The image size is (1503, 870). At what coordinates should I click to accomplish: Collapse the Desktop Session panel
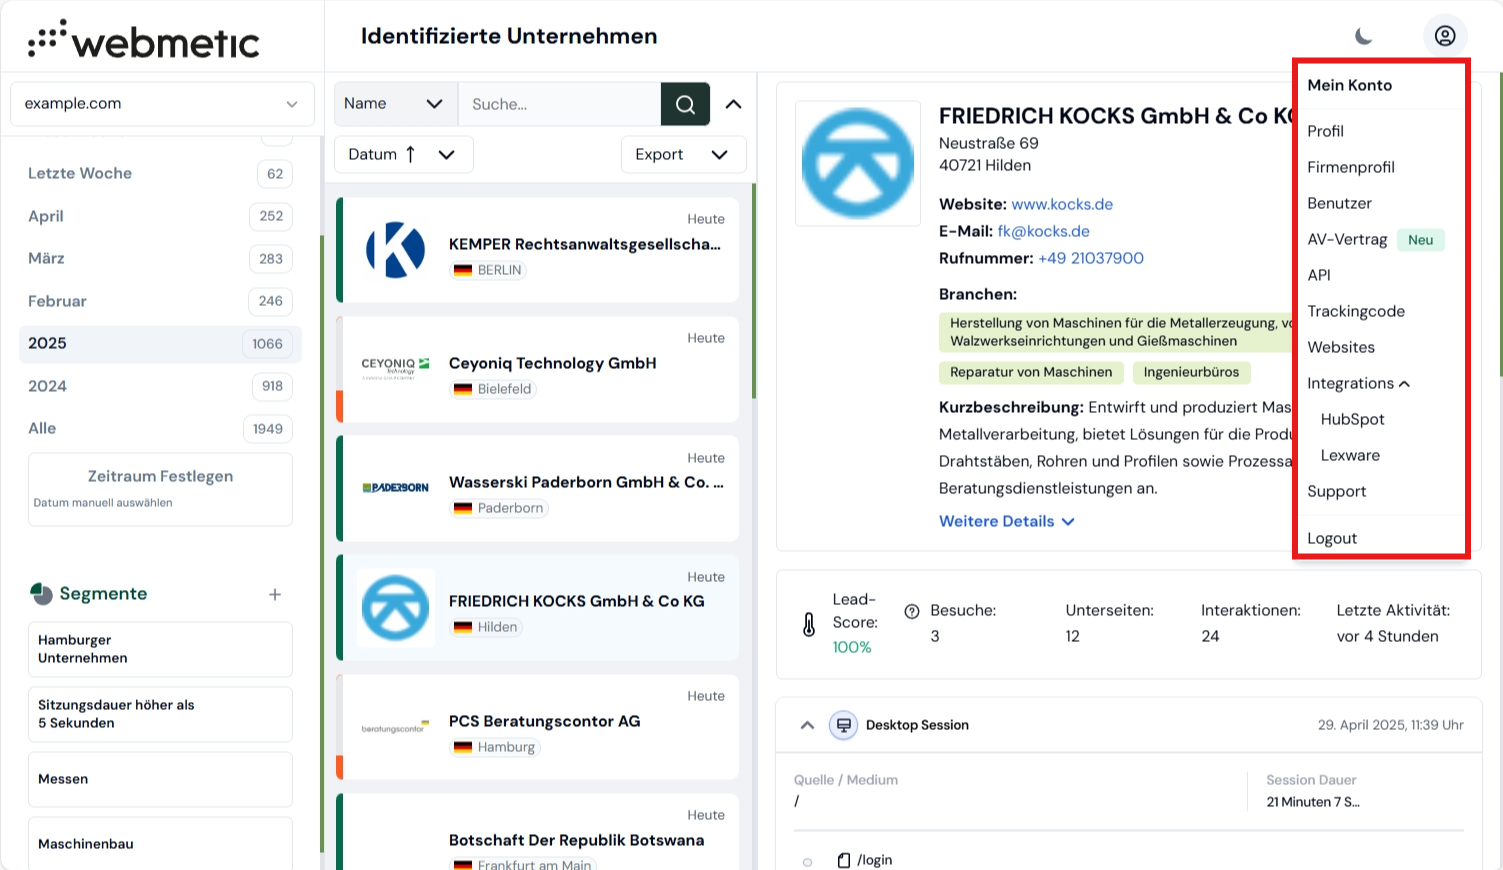coord(807,725)
